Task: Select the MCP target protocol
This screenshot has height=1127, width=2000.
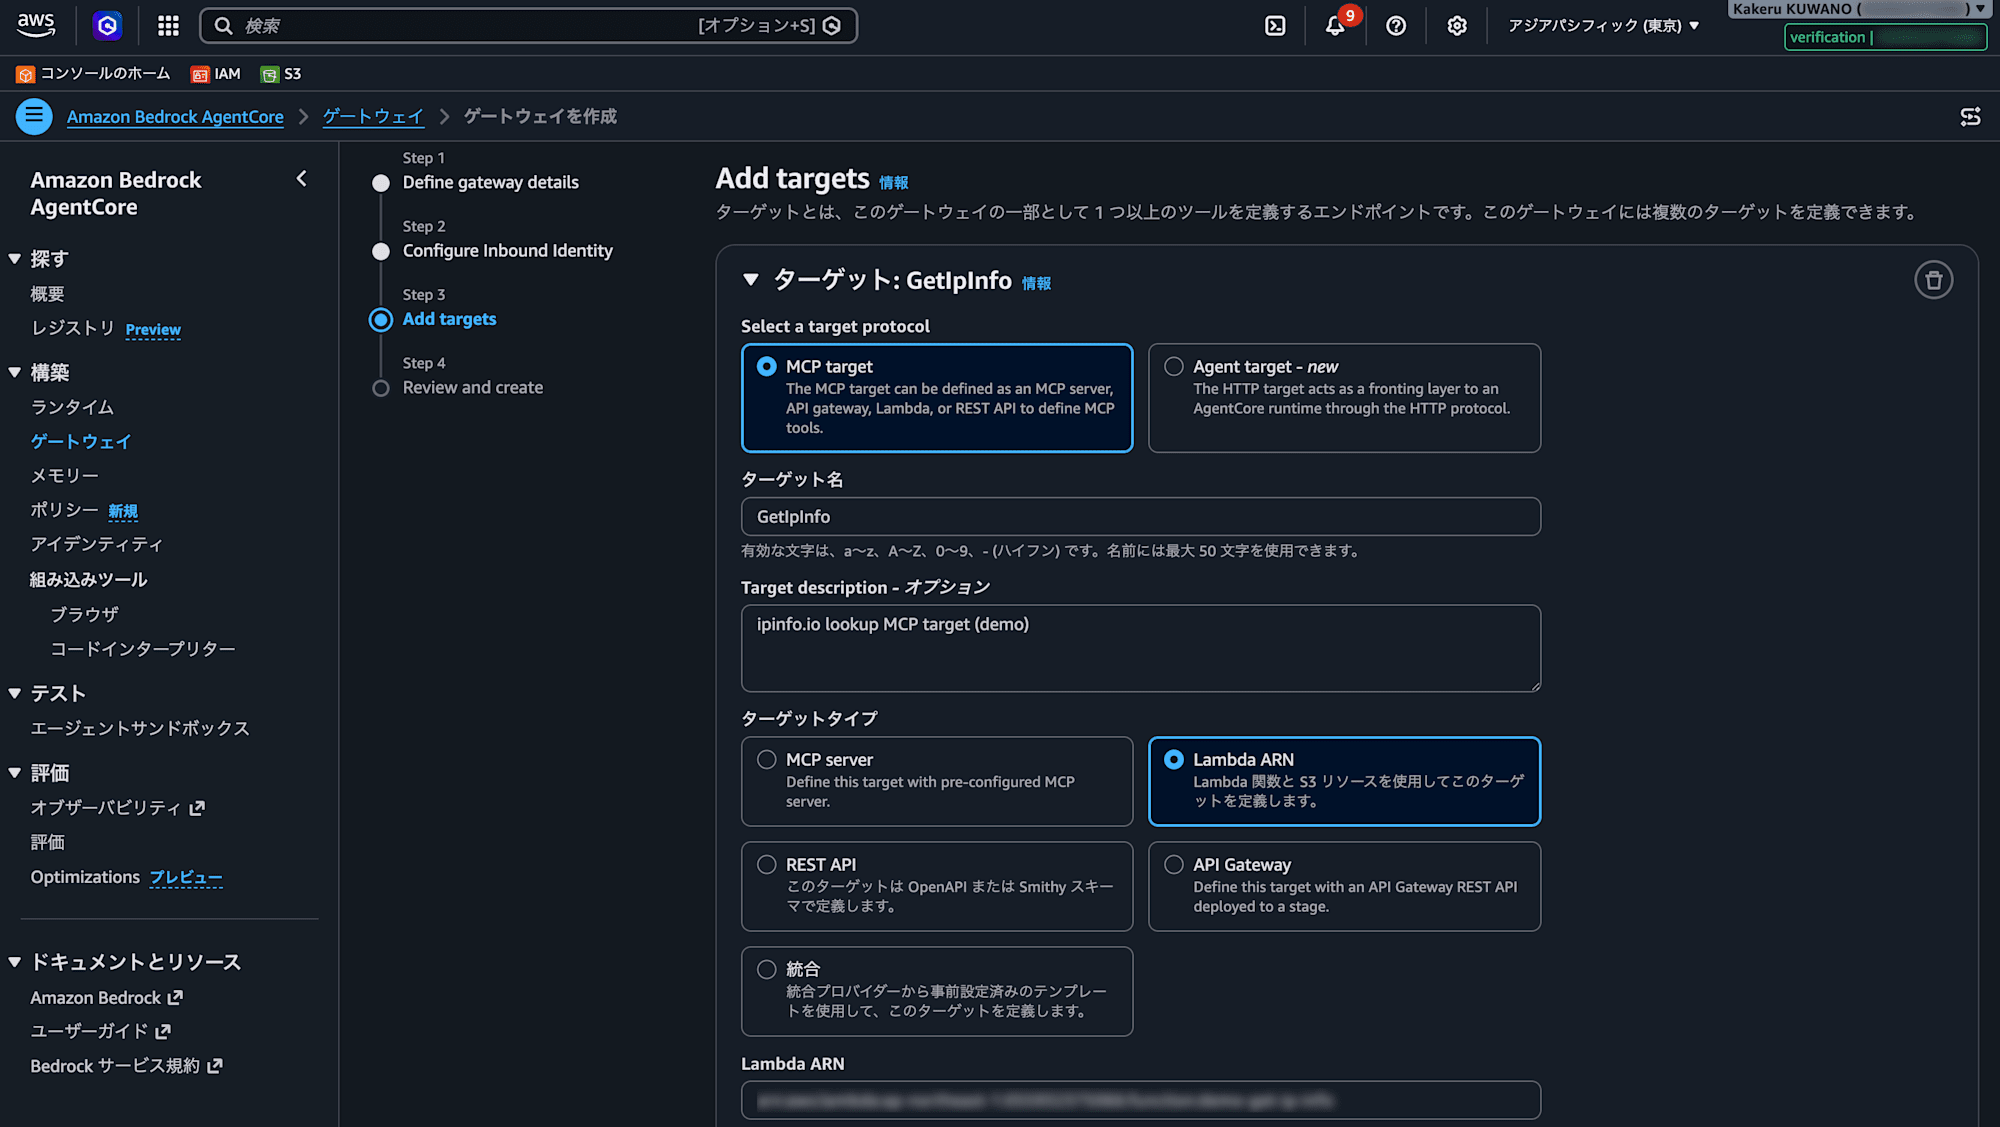Action: pyautogui.click(x=937, y=398)
